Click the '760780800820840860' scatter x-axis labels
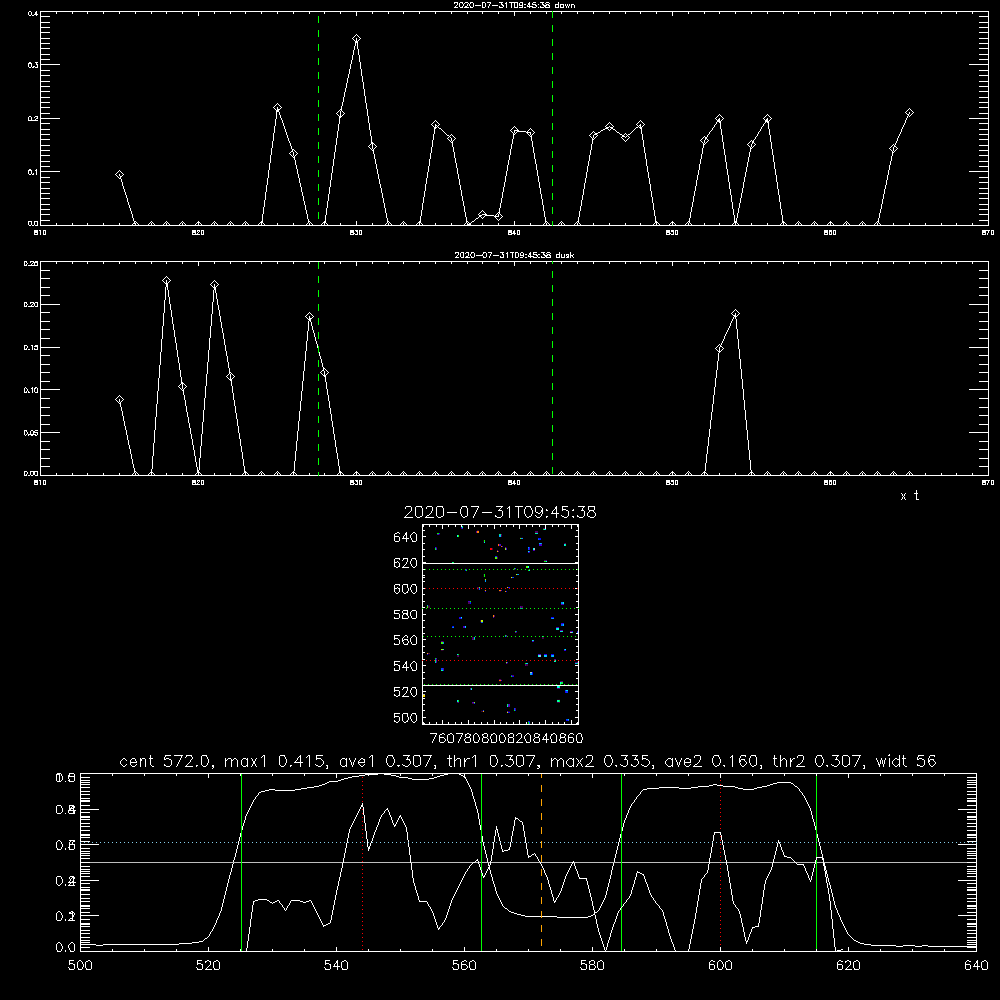Screen dimensions: 1000x1000 coord(506,739)
